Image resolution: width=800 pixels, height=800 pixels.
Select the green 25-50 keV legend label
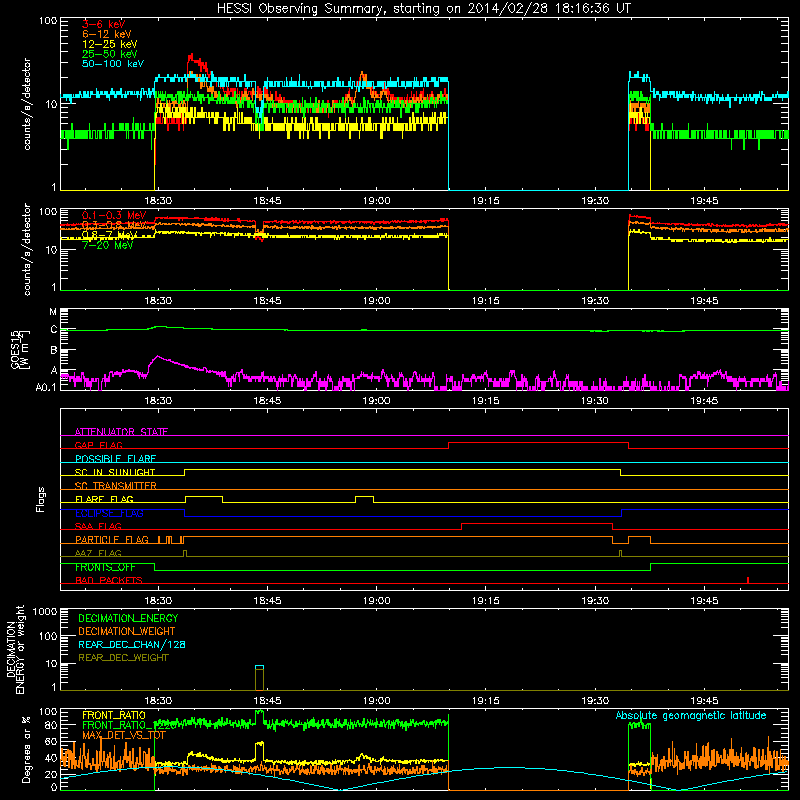[x=110, y=54]
